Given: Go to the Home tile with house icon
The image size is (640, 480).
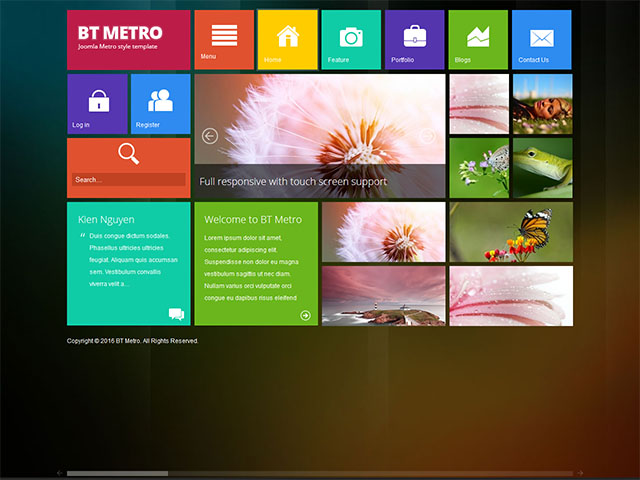Looking at the screenshot, I should (x=287, y=40).
